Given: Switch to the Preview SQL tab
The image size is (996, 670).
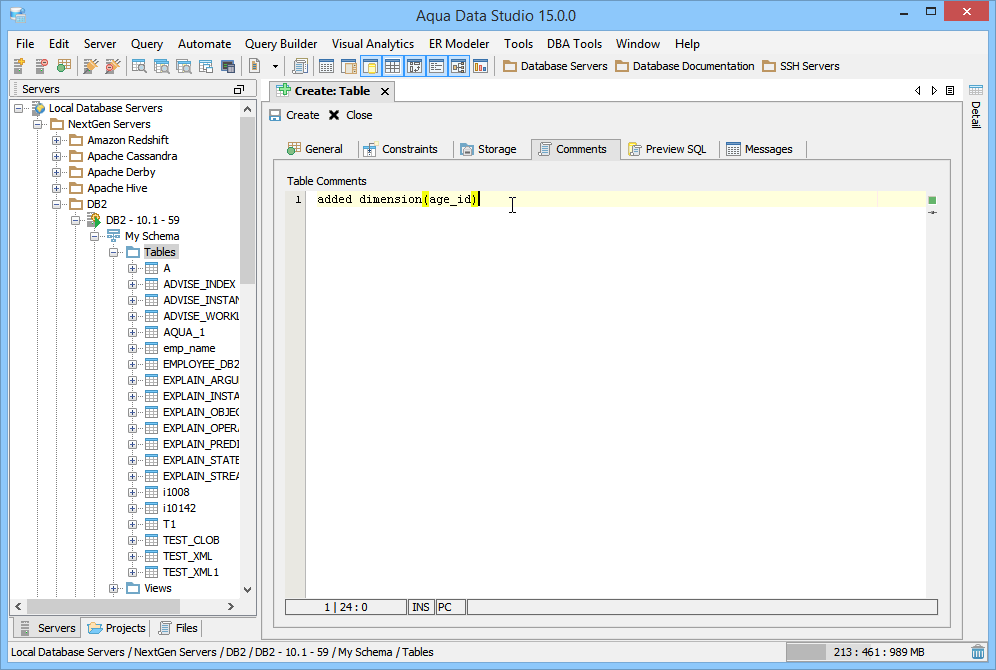Looking at the screenshot, I should point(668,149).
